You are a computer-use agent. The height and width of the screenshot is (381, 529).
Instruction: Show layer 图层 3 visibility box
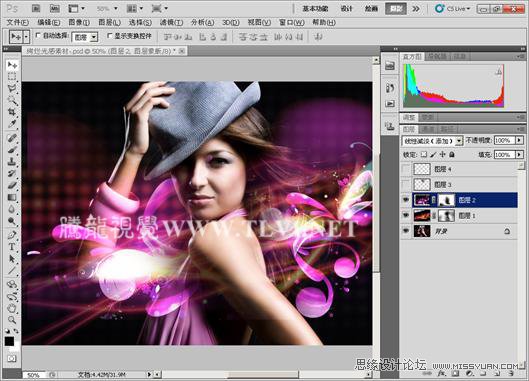click(x=406, y=184)
